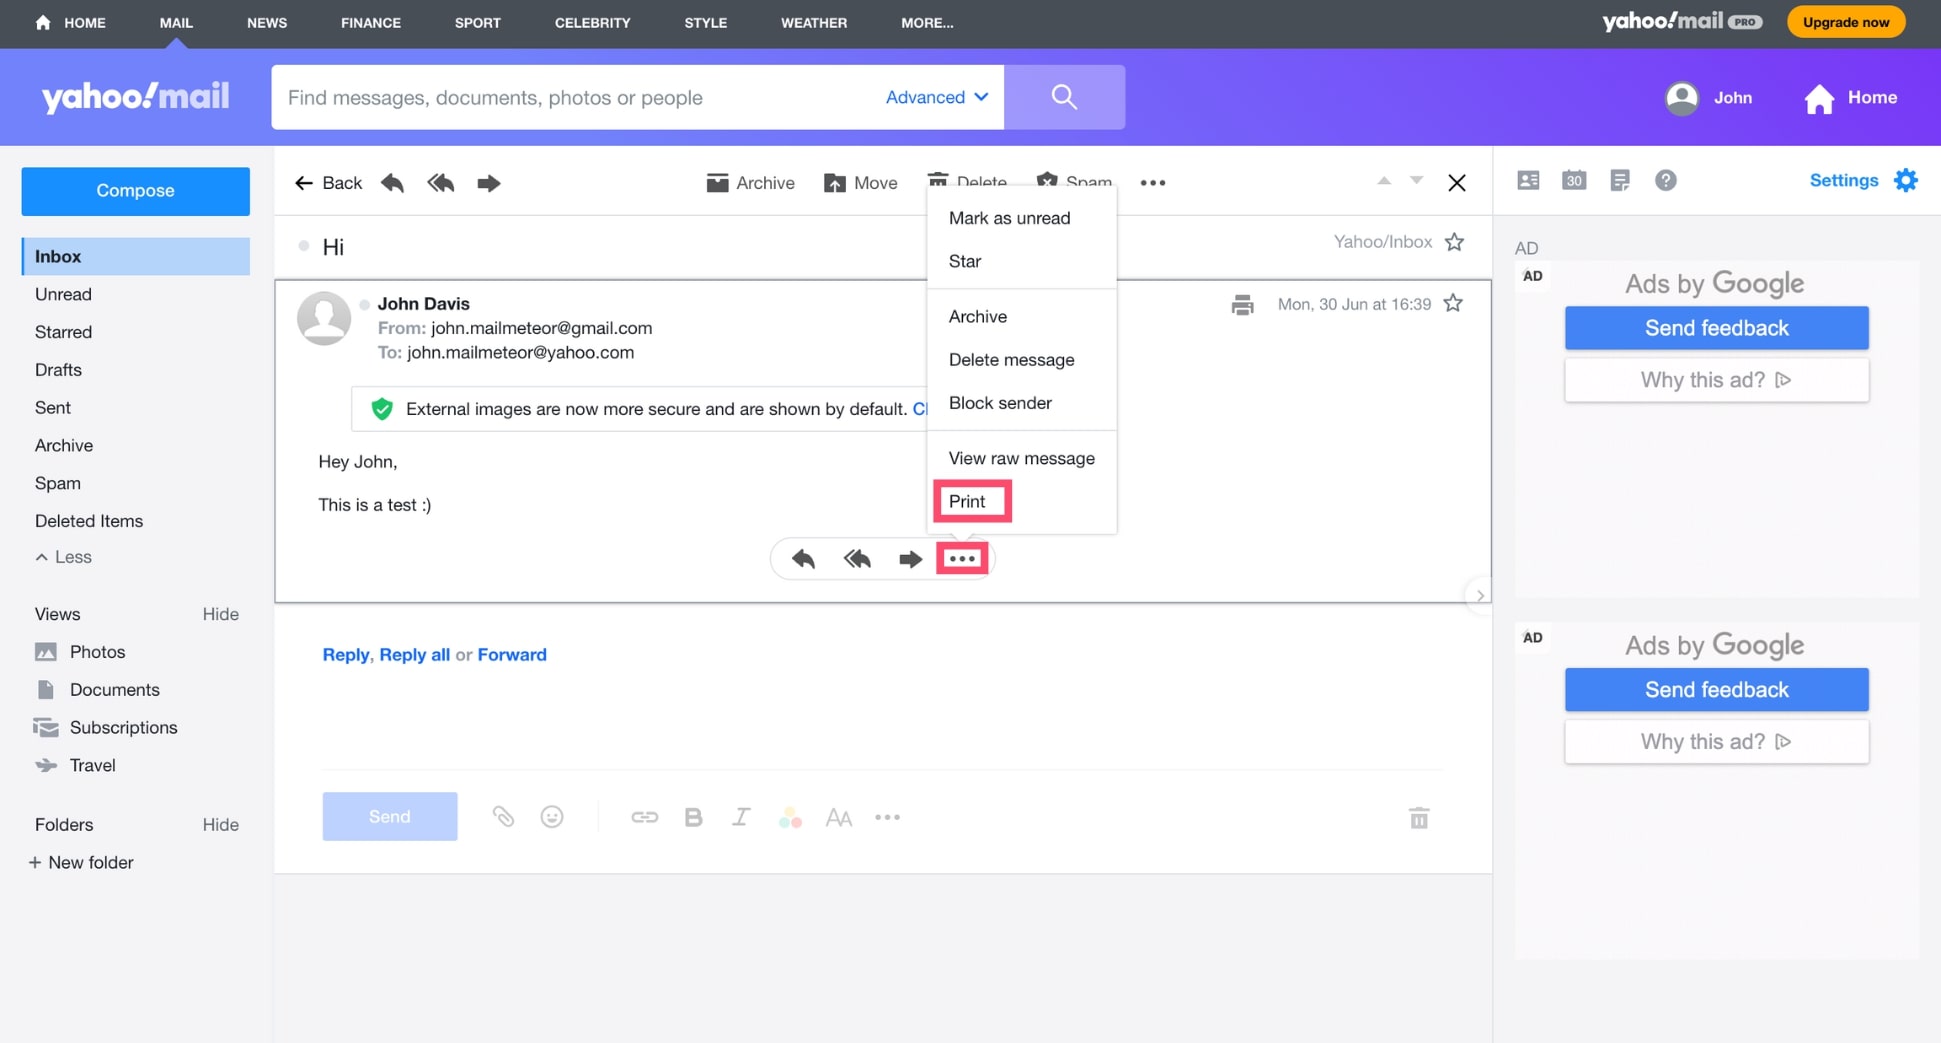Collapse the folder list with Less
Viewport: 1941px width, 1043px height.
pos(63,557)
